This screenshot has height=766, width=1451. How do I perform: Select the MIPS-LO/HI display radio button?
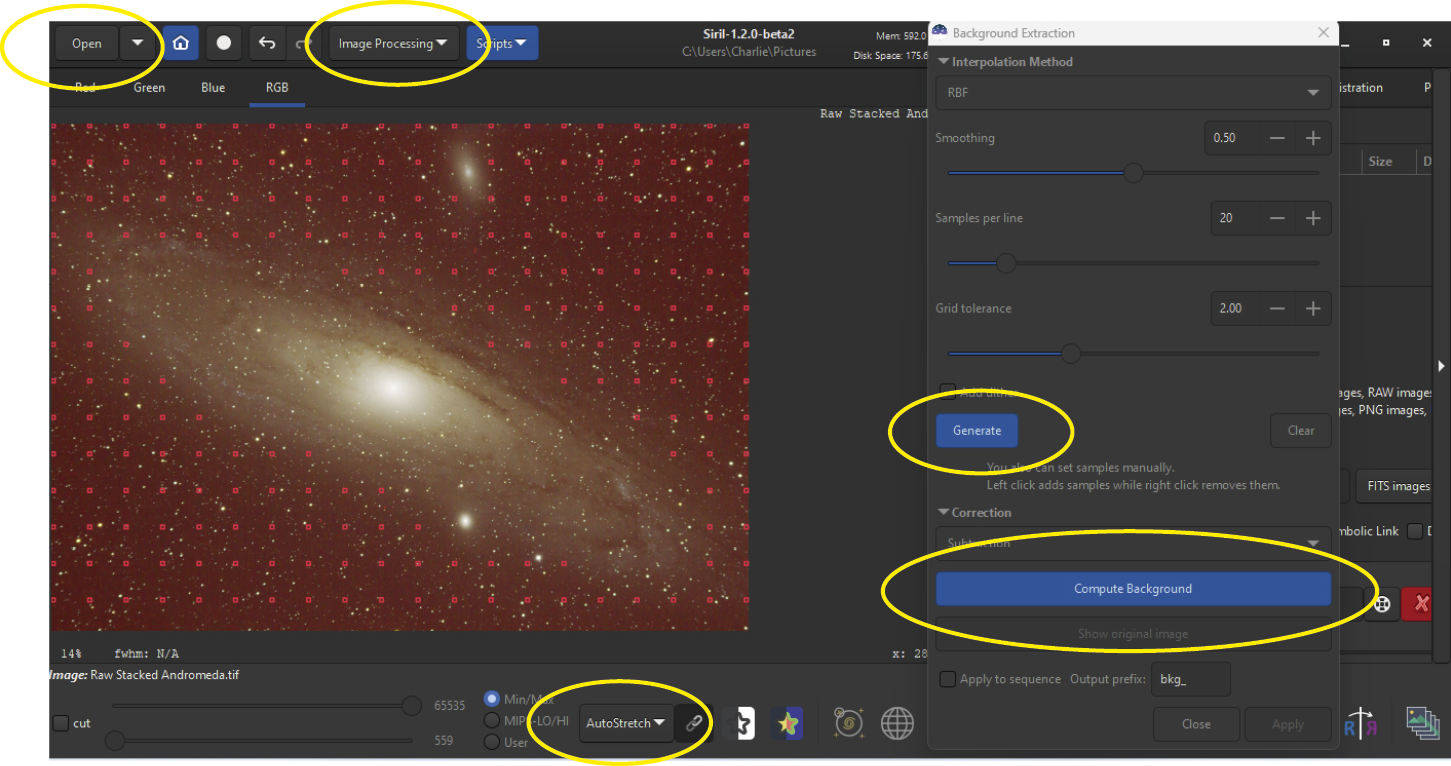pyautogui.click(x=491, y=720)
